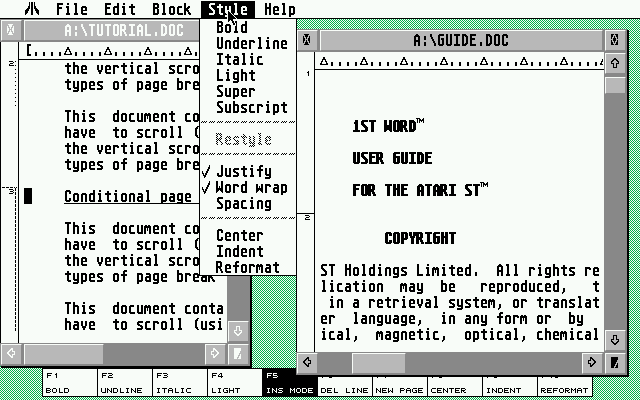This screenshot has height=400, width=640.
Task: Choose Center from Style menu
Action: (248, 236)
